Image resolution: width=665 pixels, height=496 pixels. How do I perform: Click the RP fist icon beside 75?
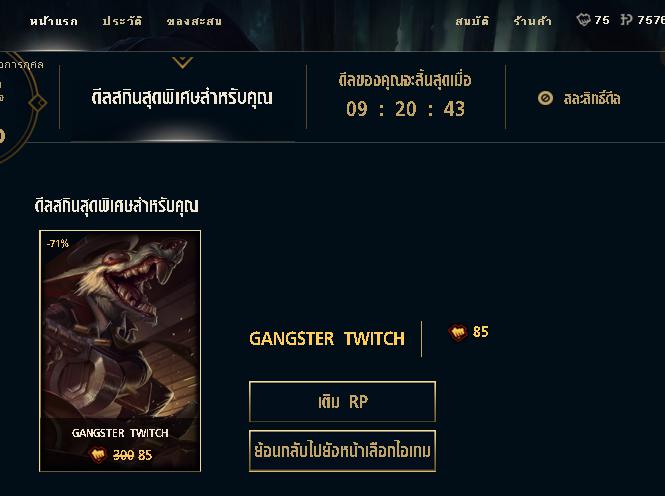tap(584, 20)
